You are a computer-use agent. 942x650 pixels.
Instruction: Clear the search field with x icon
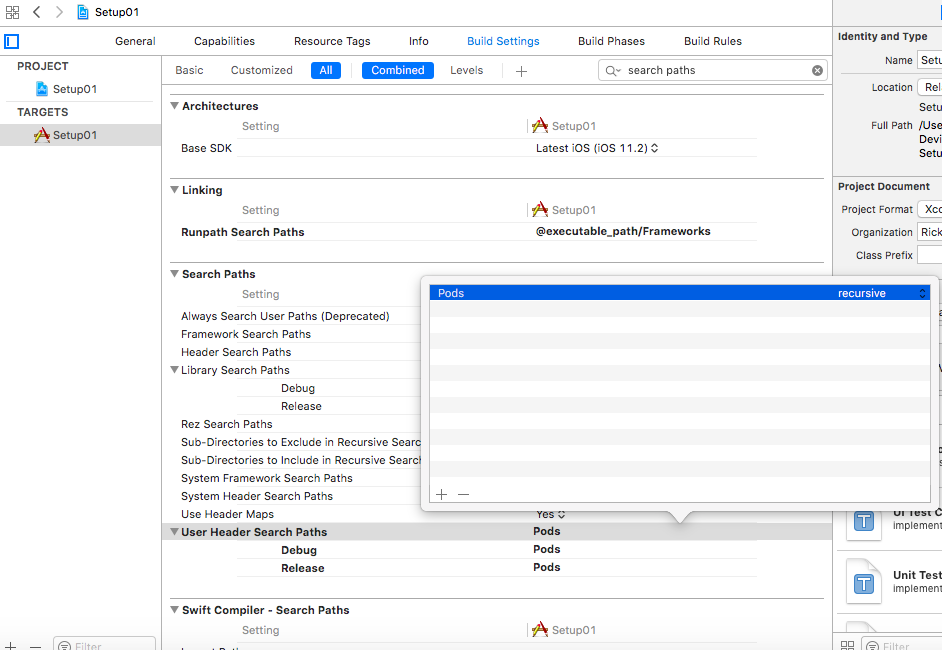coord(817,70)
